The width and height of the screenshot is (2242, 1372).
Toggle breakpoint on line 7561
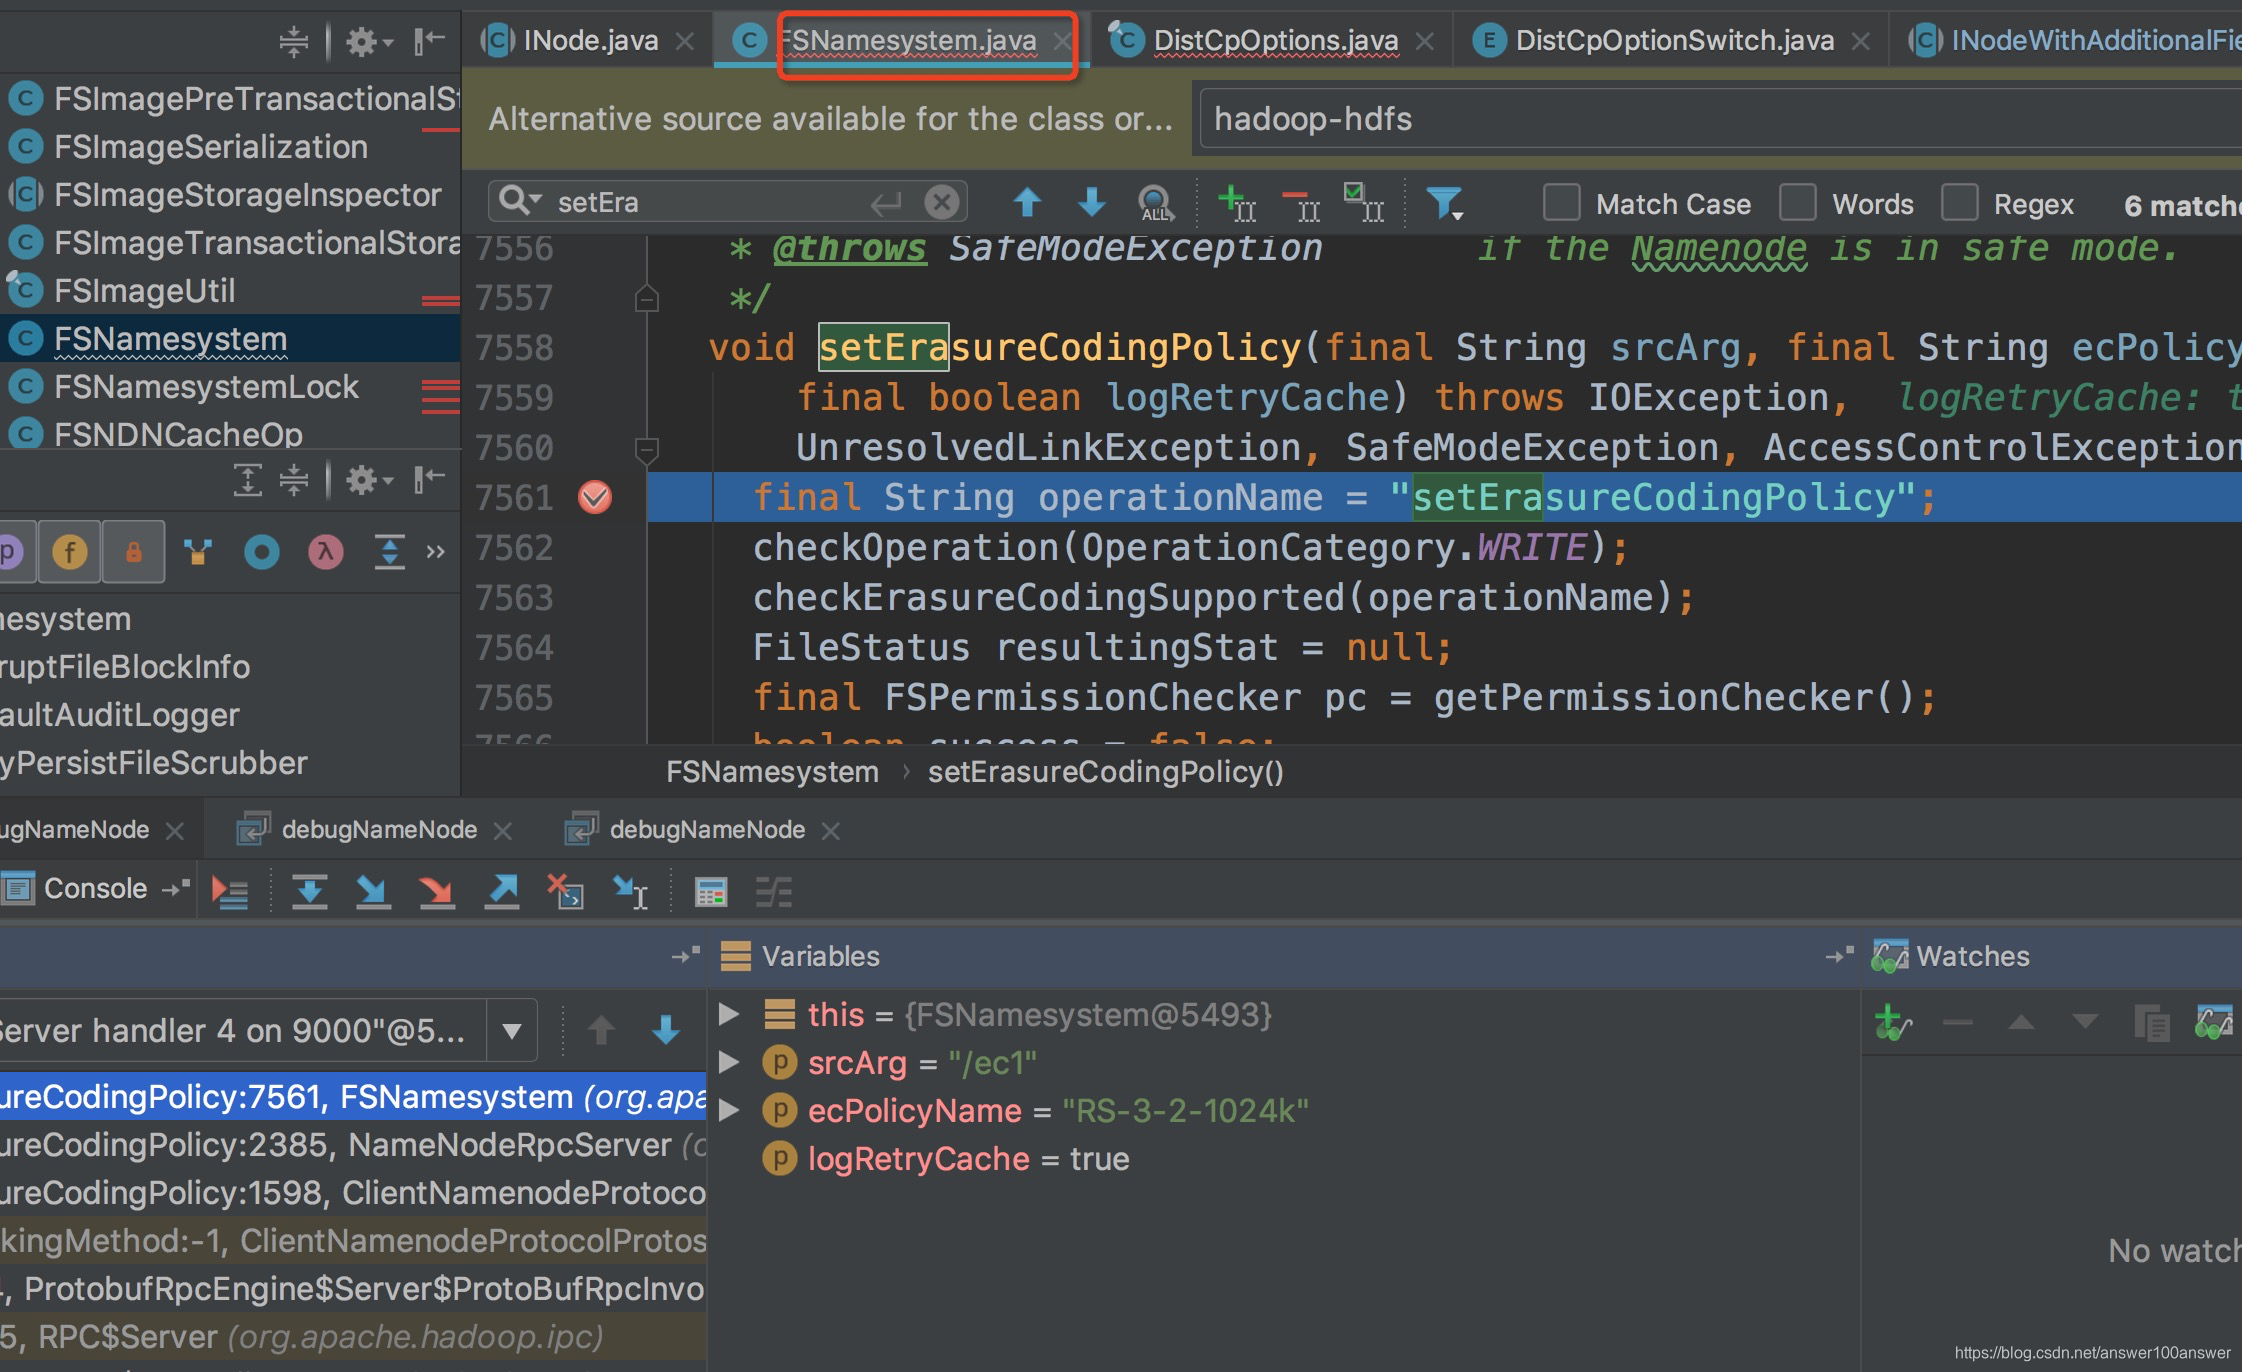(595, 497)
